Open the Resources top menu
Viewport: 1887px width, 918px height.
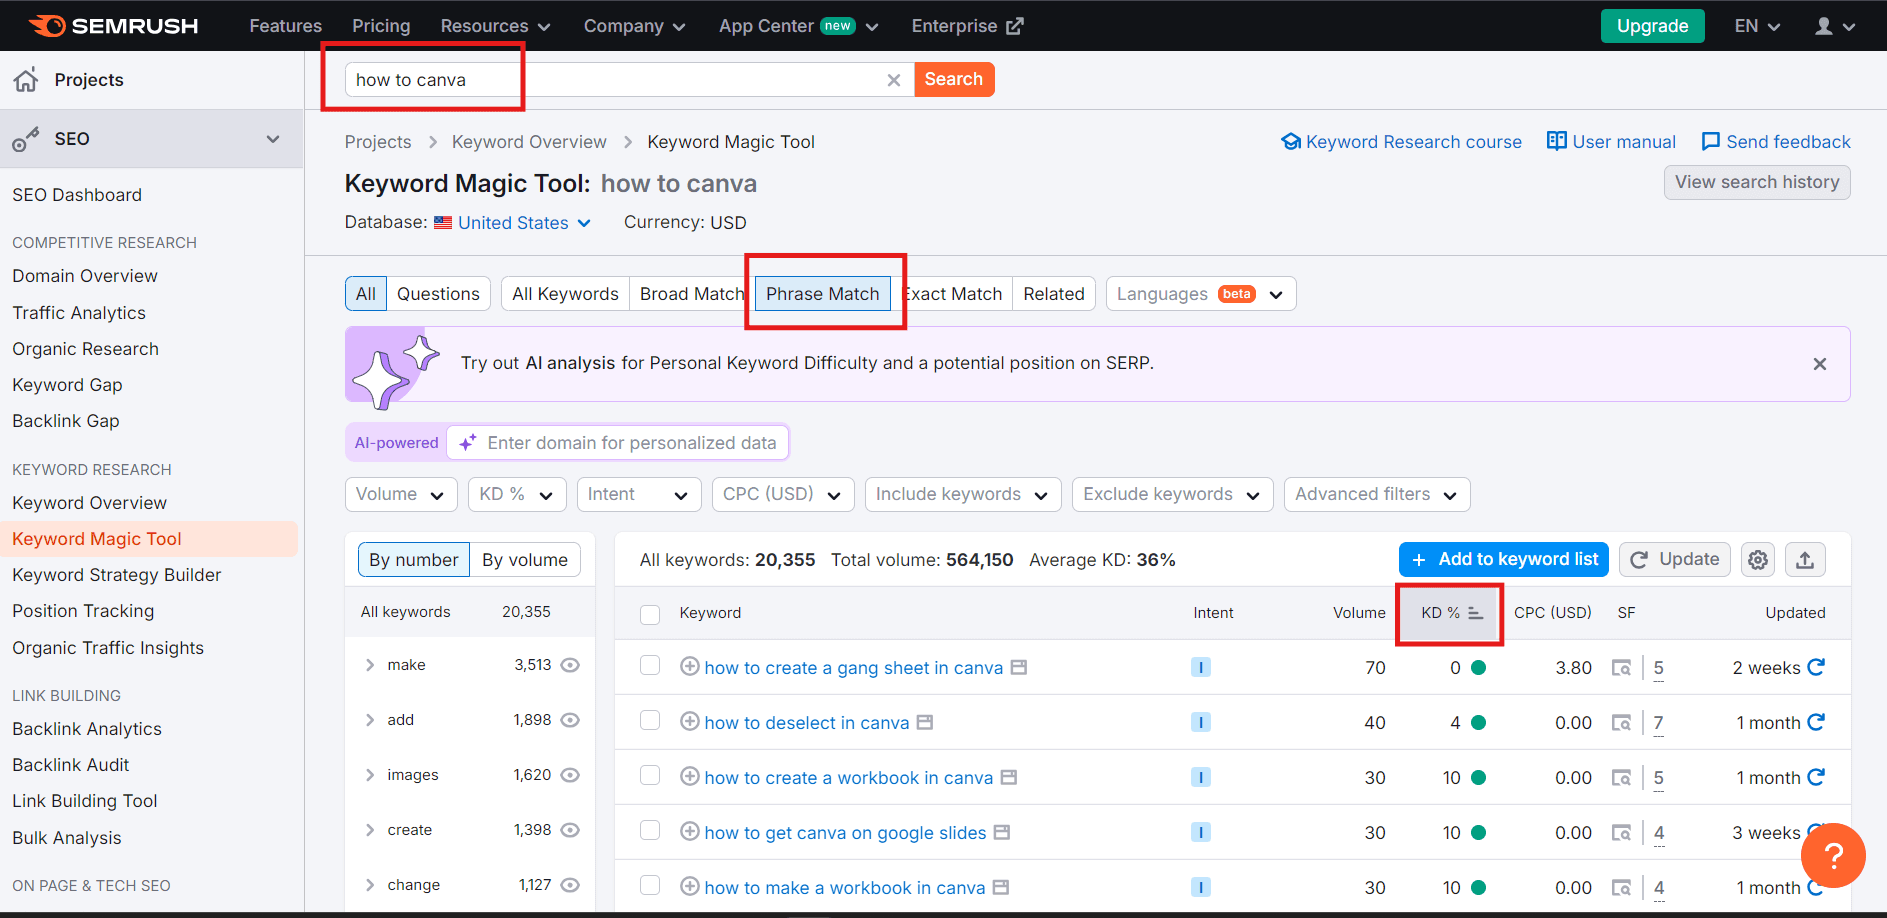coord(495,26)
